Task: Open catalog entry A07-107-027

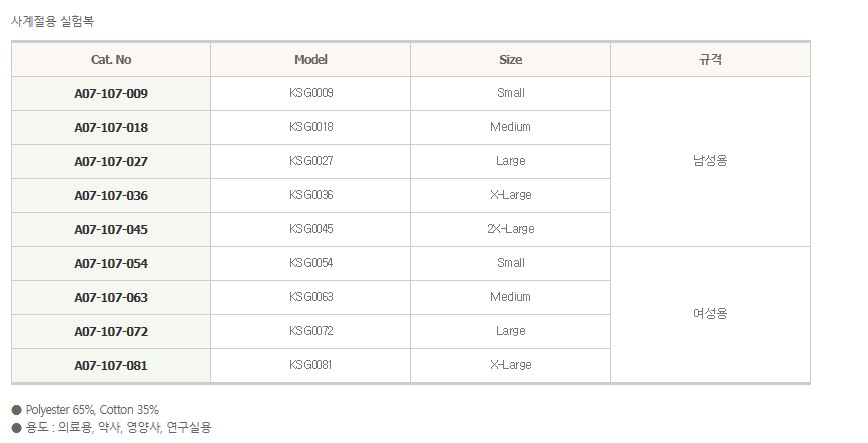Action: click(111, 162)
